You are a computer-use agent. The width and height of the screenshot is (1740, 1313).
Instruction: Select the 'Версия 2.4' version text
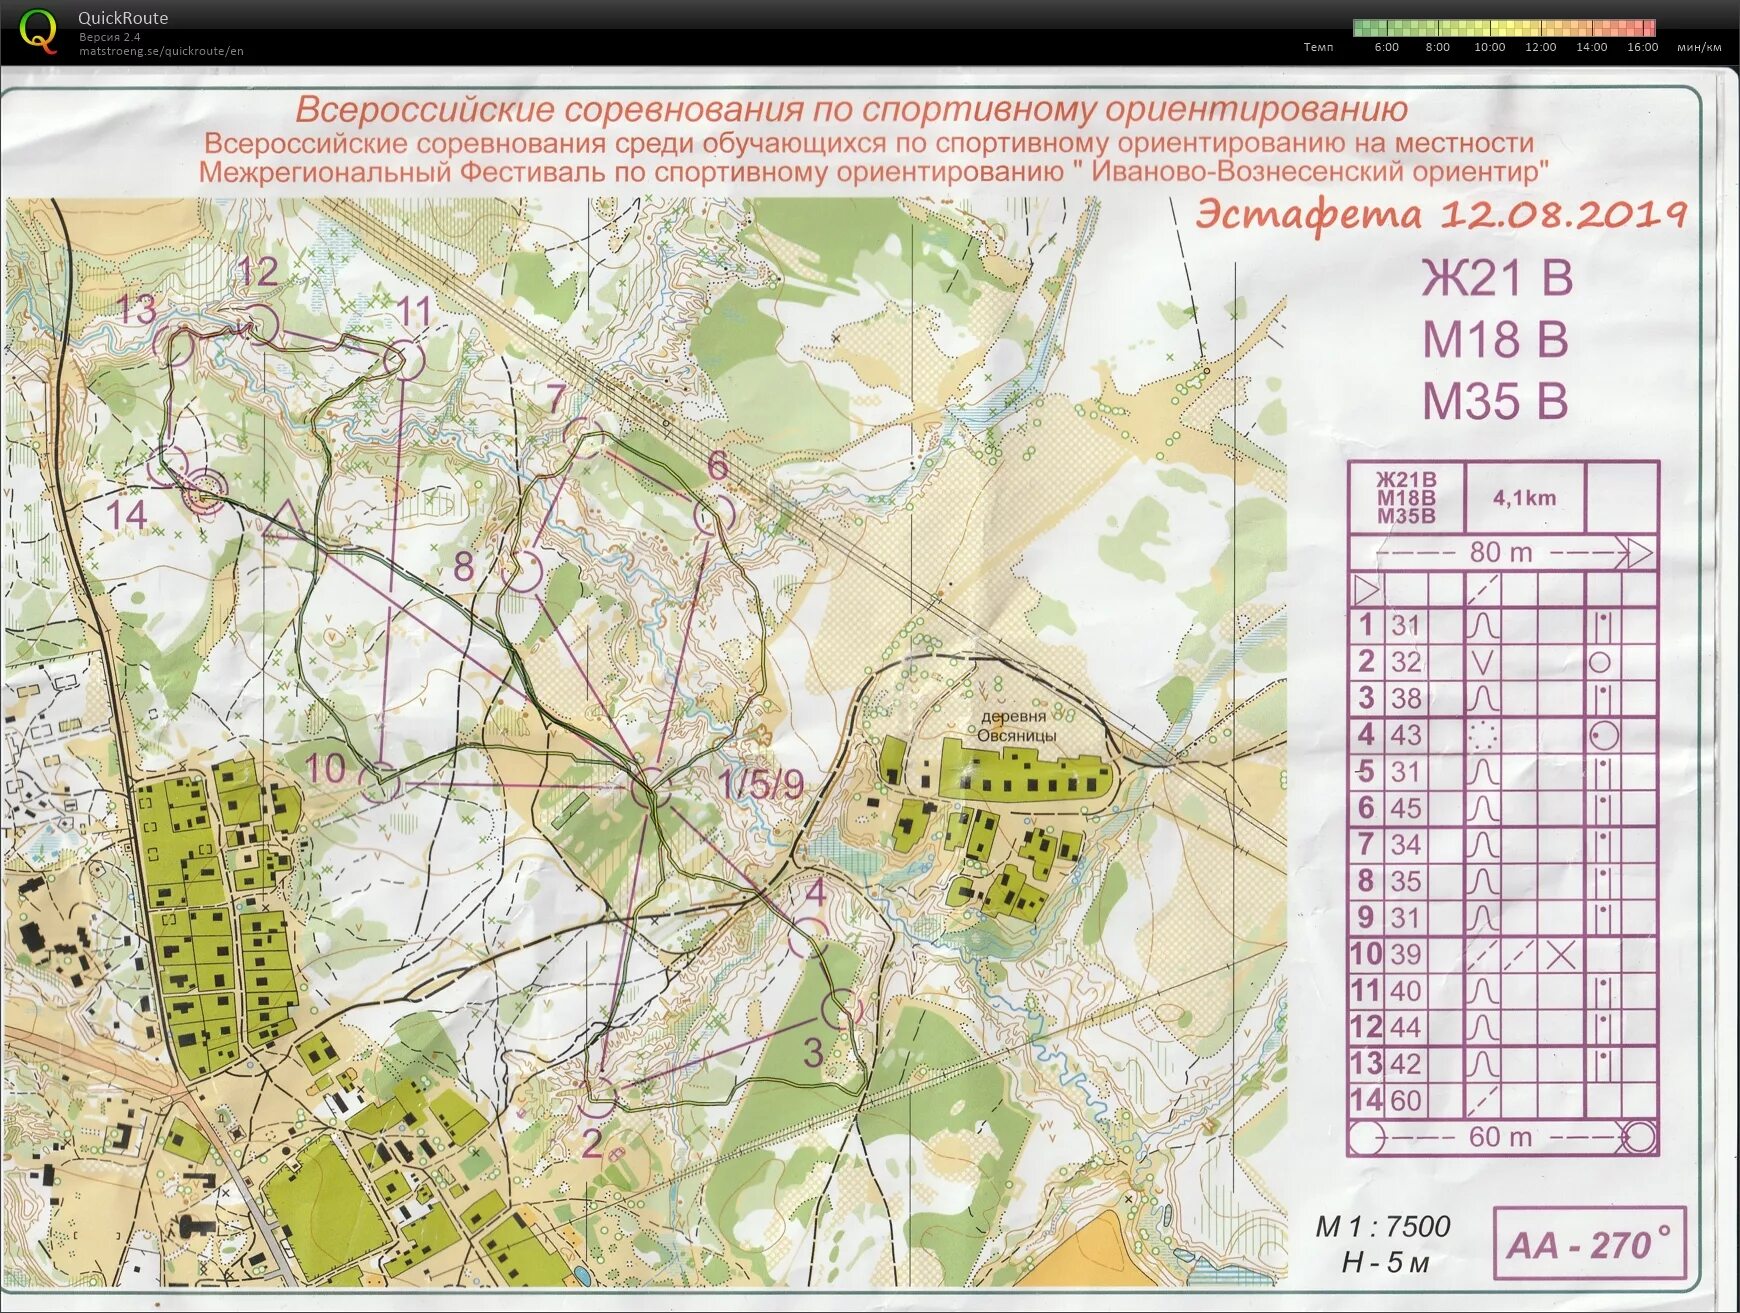point(110,37)
